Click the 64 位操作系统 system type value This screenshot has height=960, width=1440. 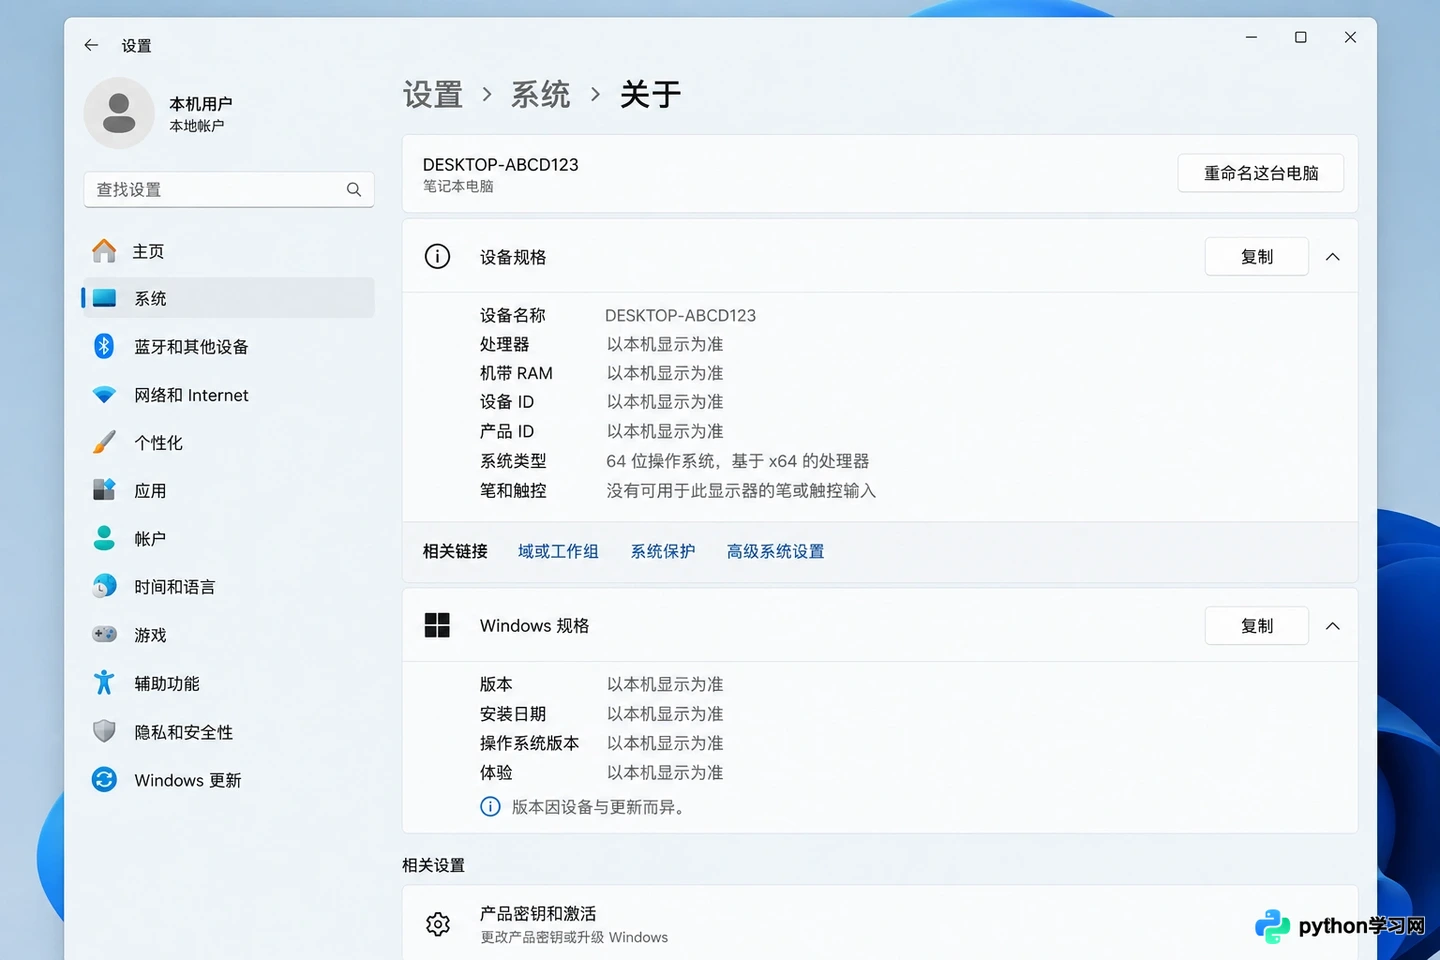click(x=738, y=461)
